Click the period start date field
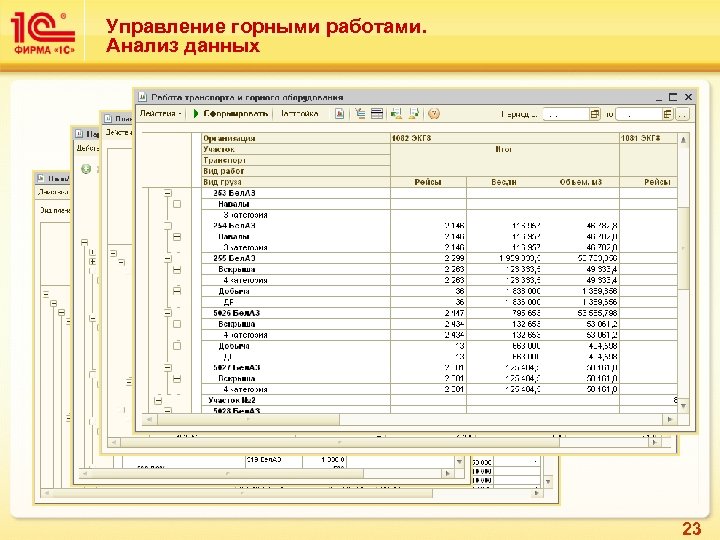Screen dimensions: 720x540 (x=566, y=114)
